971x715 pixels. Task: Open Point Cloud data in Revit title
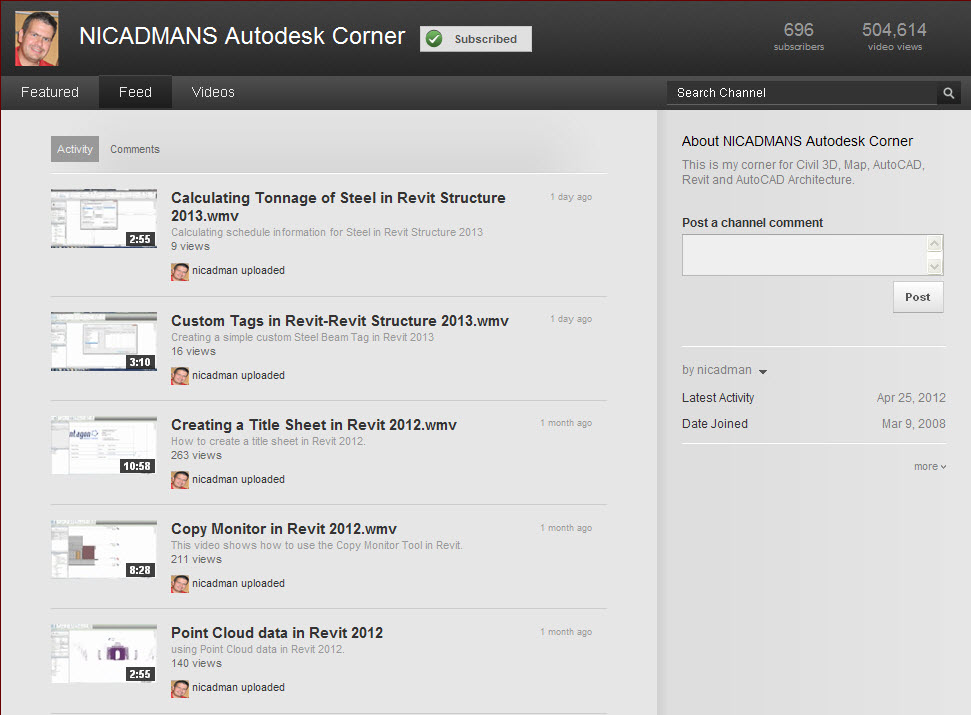click(277, 633)
